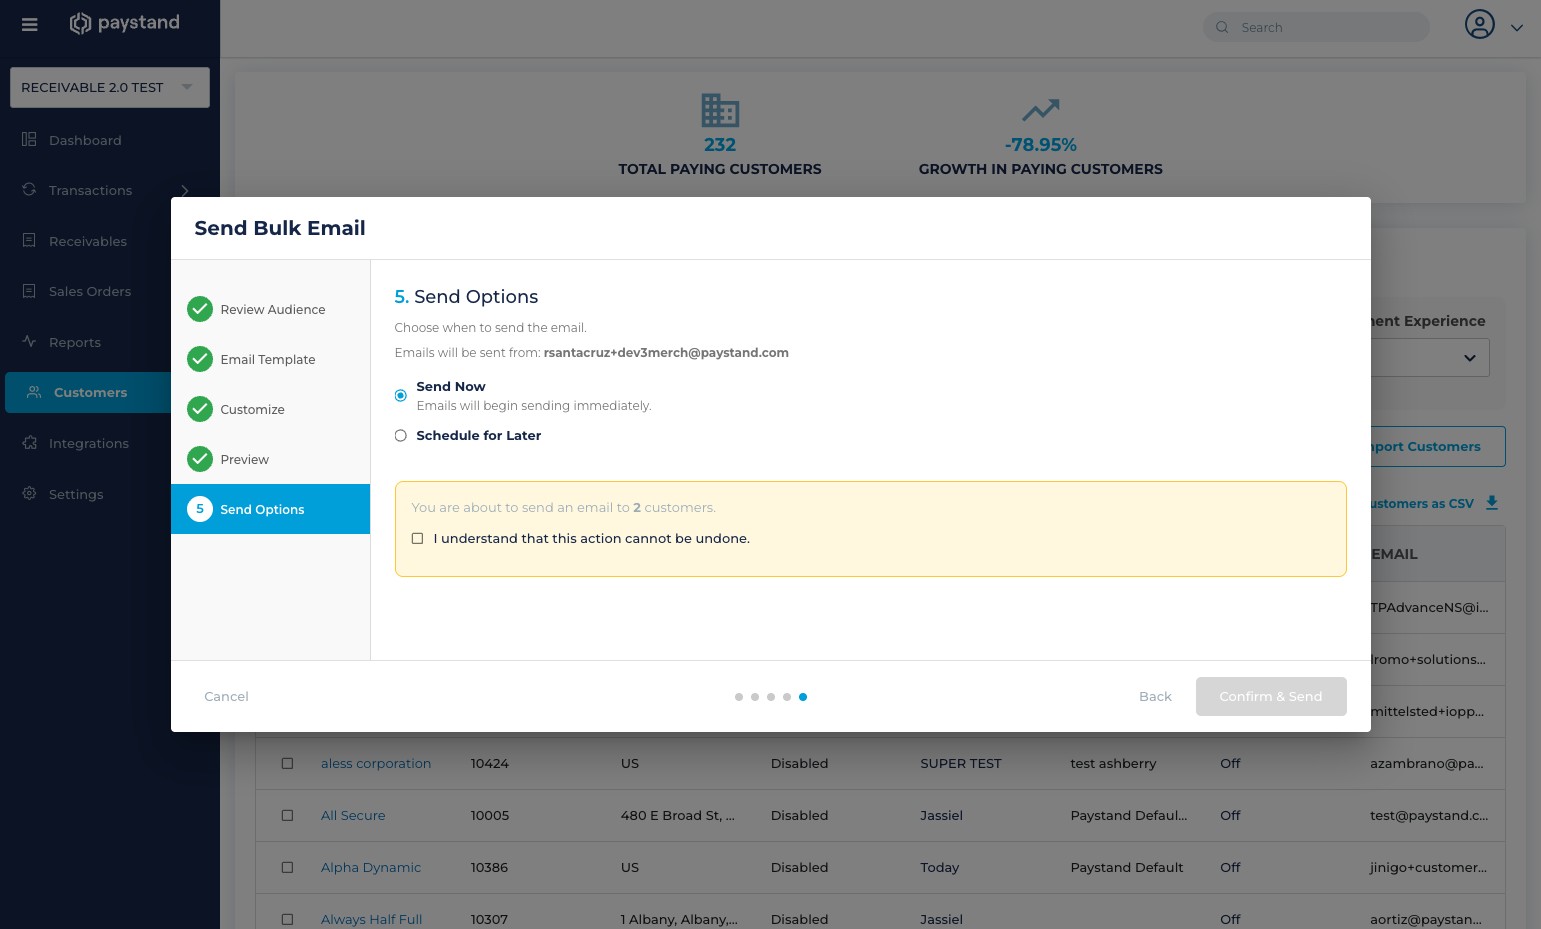Go to the Preview step

coord(270,459)
